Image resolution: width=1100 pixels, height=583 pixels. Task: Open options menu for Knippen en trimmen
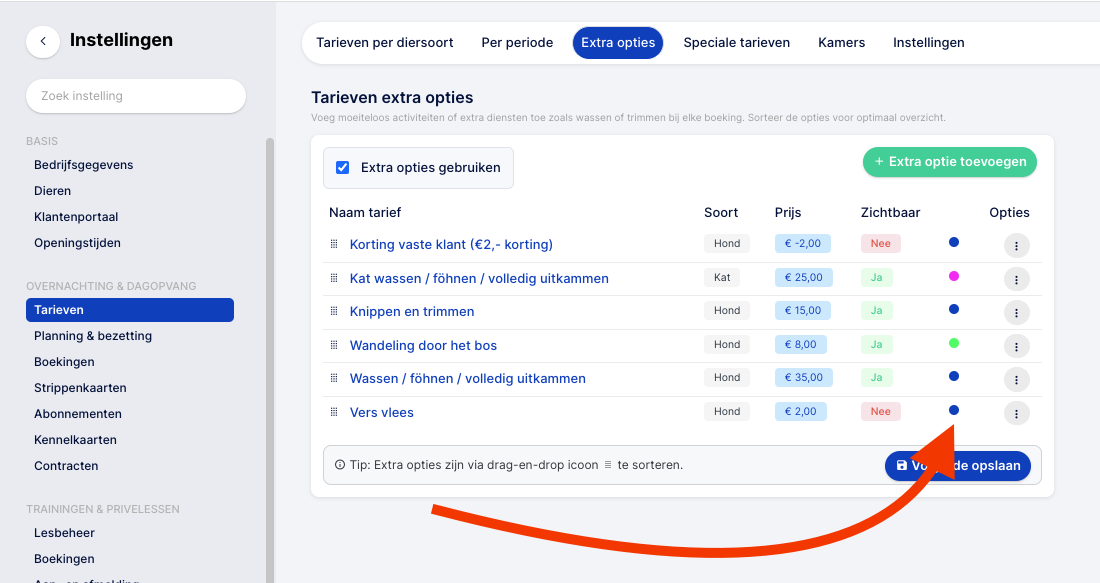(1016, 312)
